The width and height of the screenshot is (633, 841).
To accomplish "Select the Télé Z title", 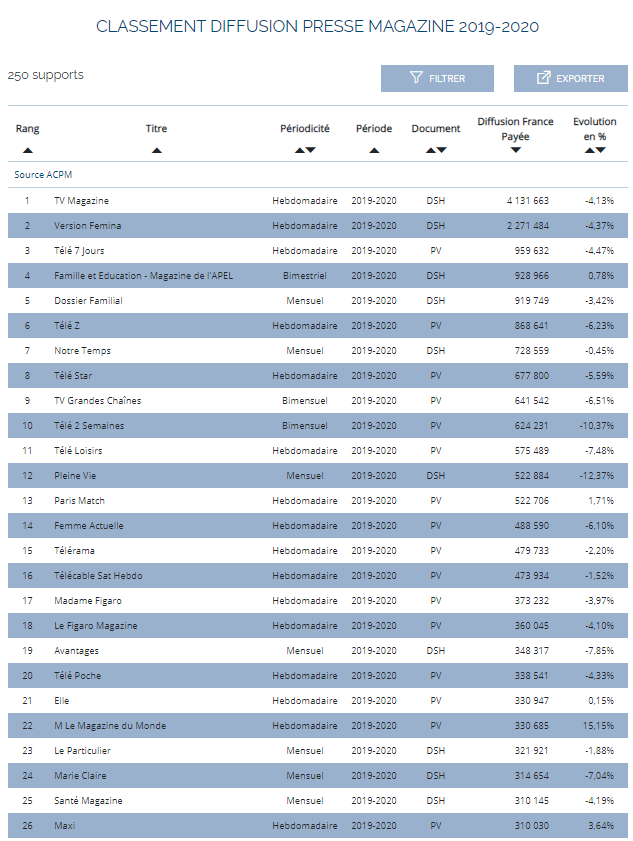I will click(67, 326).
